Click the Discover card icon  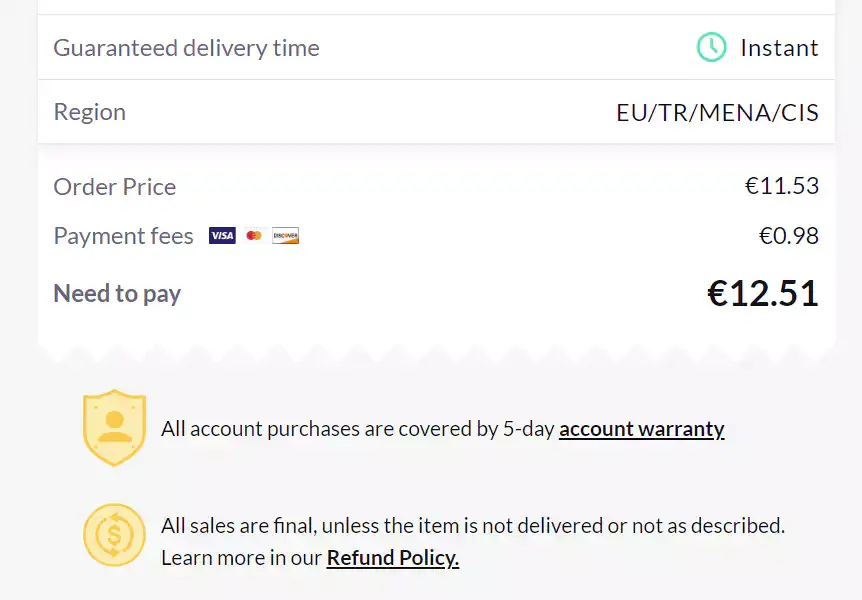pos(286,236)
